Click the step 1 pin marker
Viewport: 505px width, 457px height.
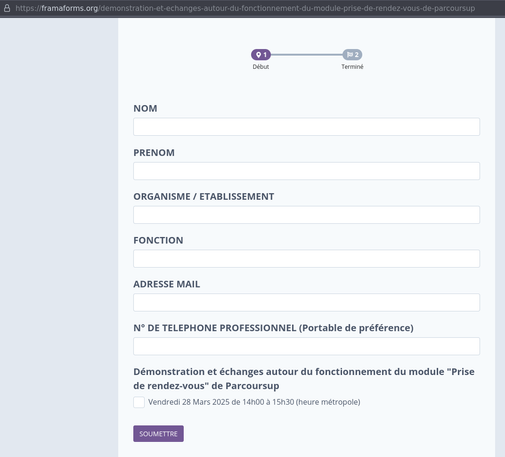coord(261,54)
